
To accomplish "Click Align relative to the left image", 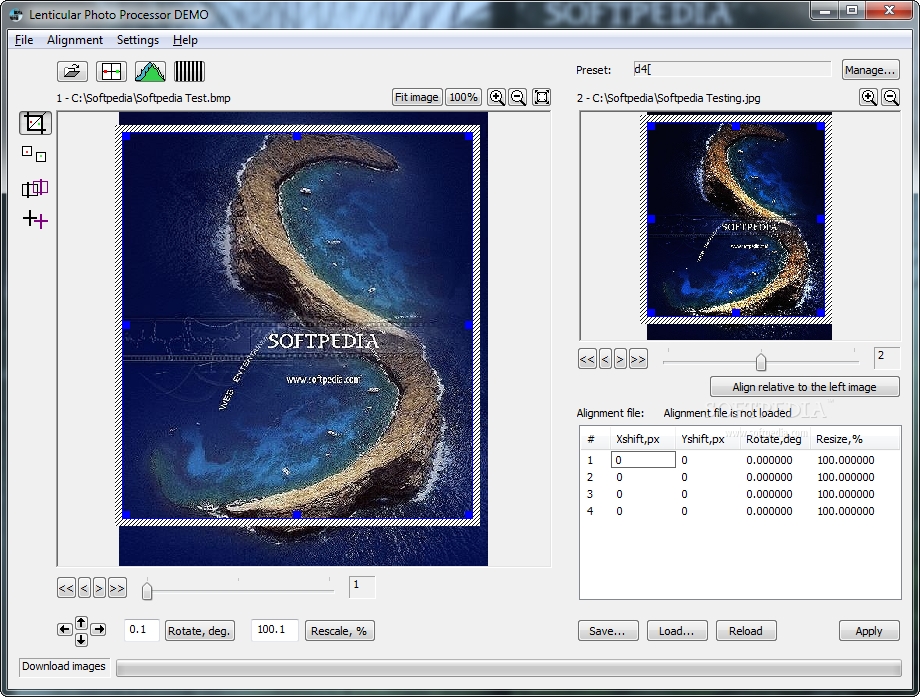I will (x=804, y=387).
